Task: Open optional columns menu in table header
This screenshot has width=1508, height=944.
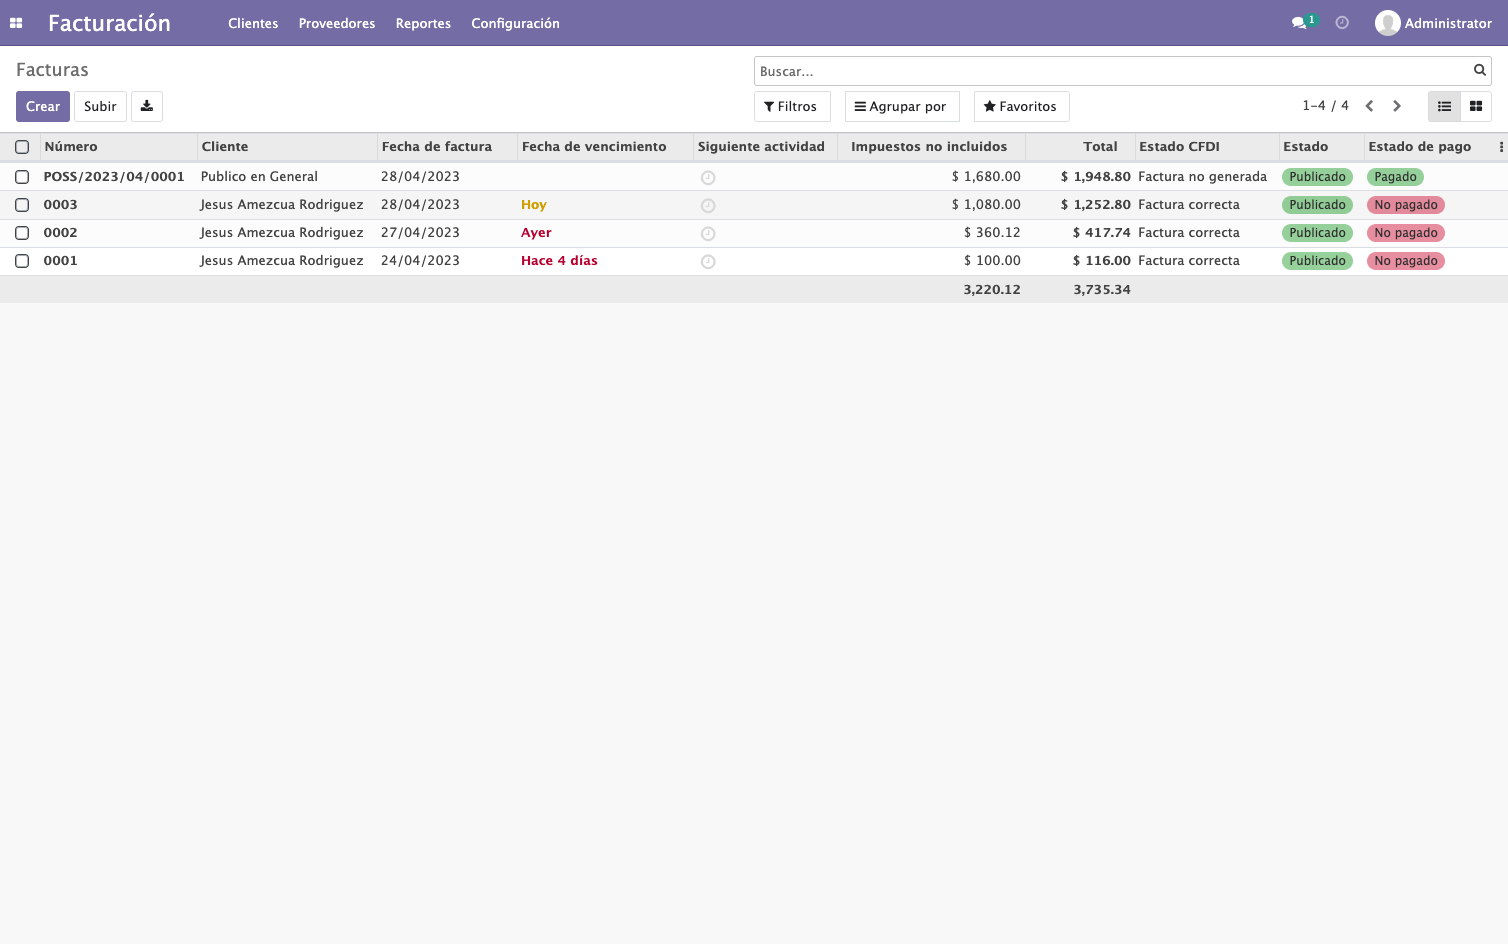Action: (x=1501, y=147)
